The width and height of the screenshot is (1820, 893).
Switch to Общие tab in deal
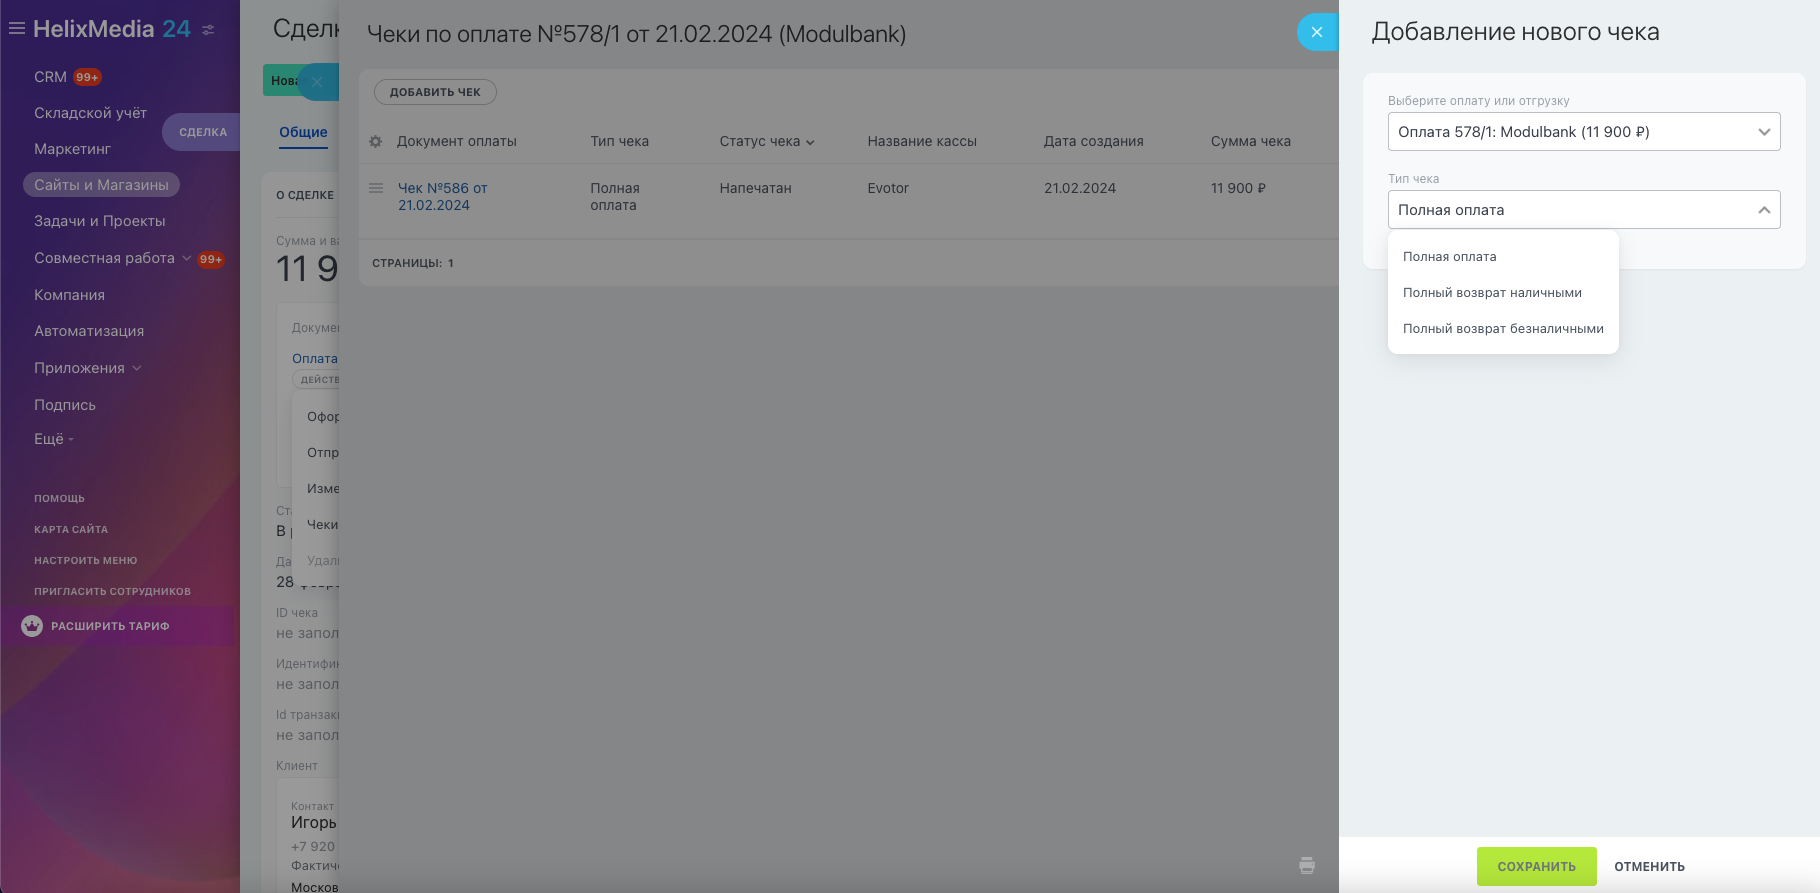(x=303, y=132)
